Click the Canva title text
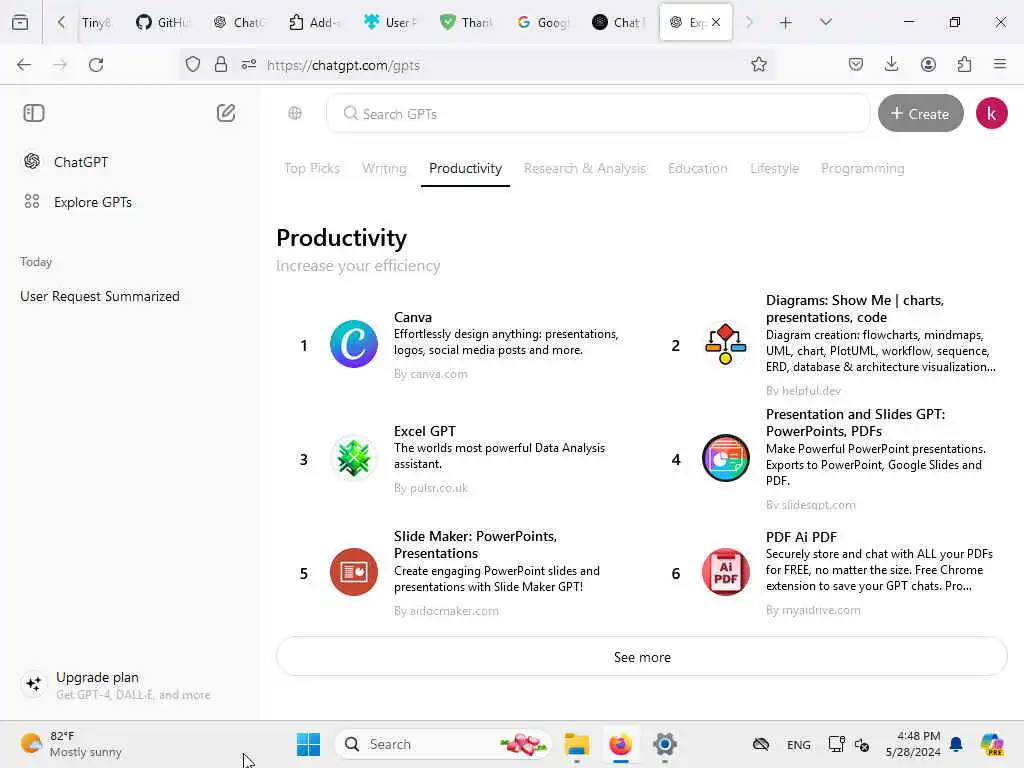The height and width of the screenshot is (768, 1024). click(412, 317)
